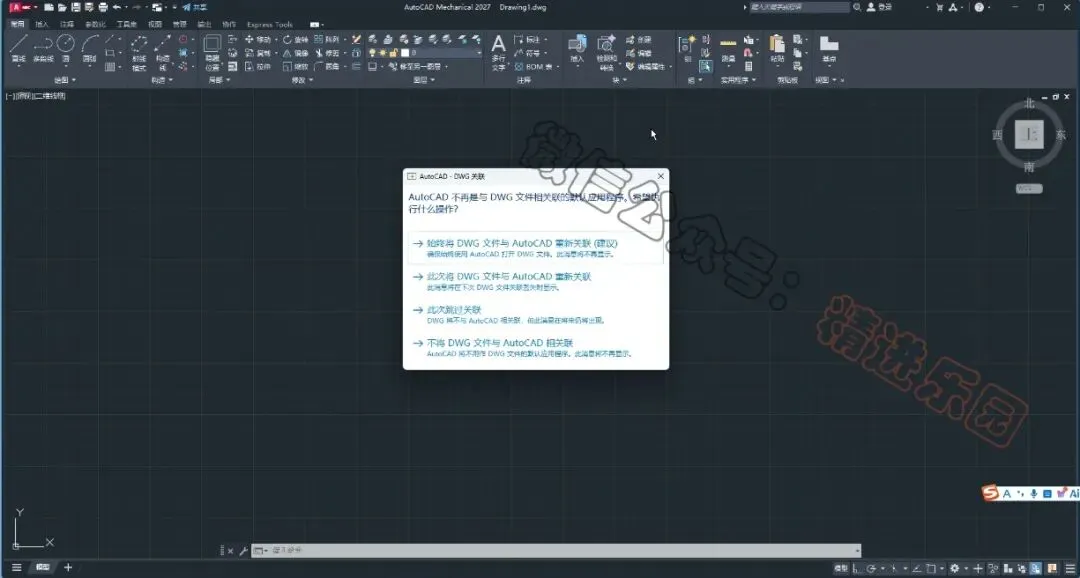The height and width of the screenshot is (578, 1080).
Task: Add a new layout tab with plus button
Action: pos(68,568)
